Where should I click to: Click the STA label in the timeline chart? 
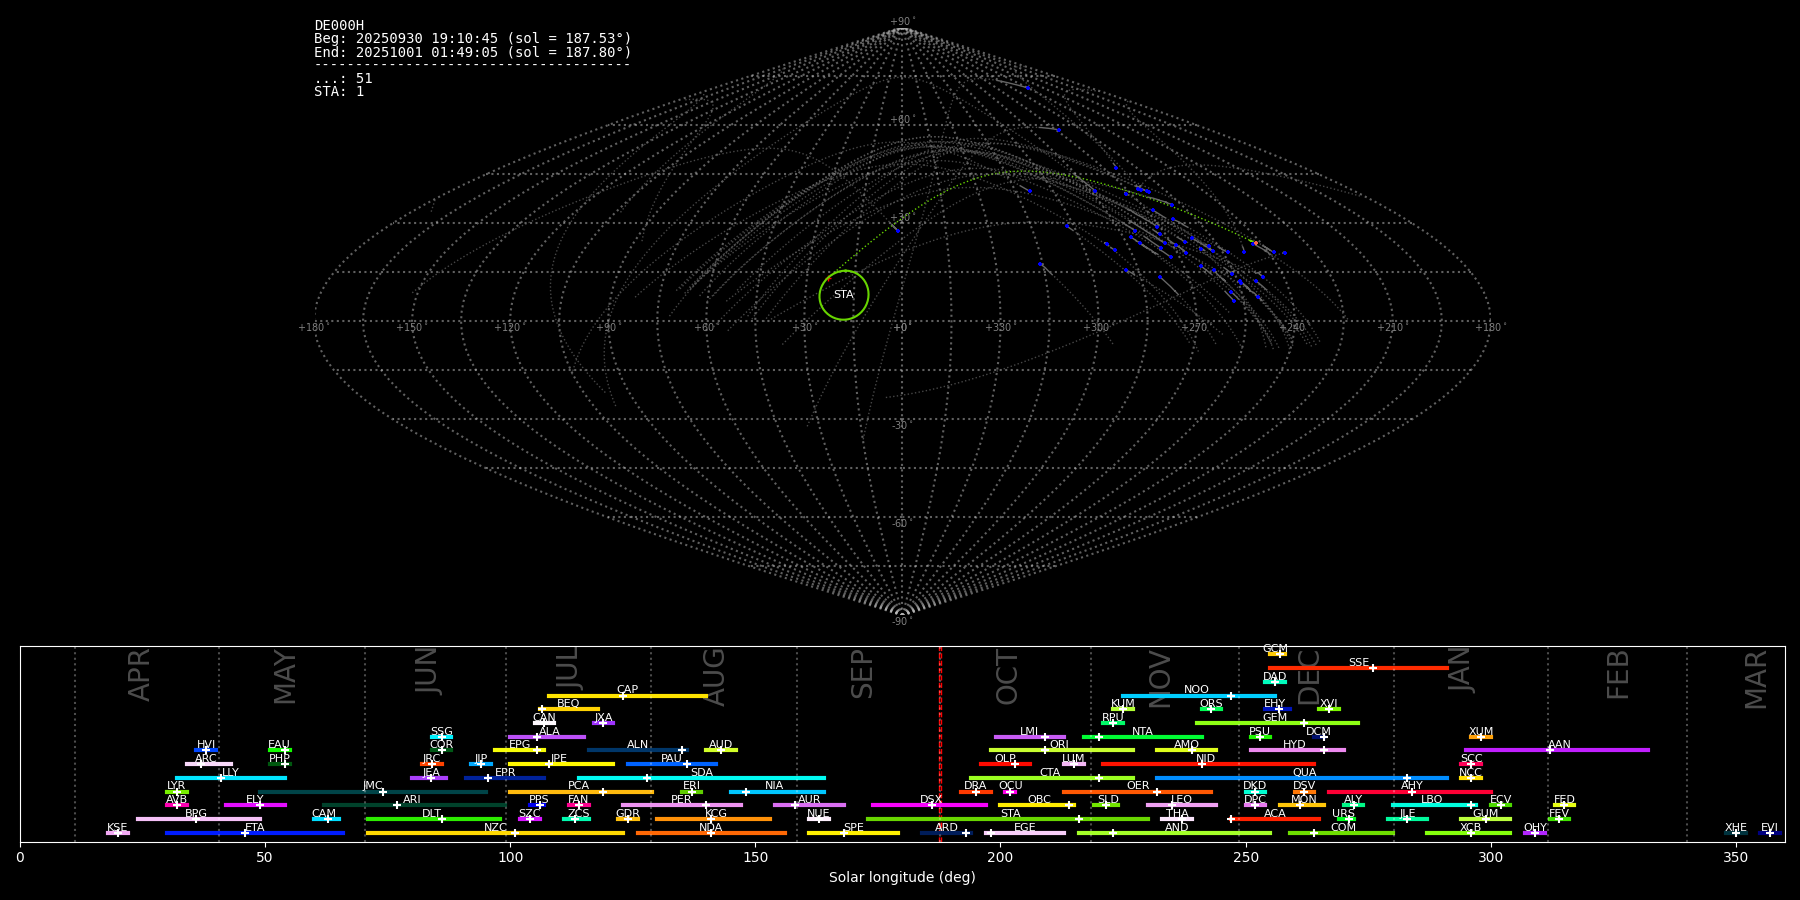tap(1010, 814)
